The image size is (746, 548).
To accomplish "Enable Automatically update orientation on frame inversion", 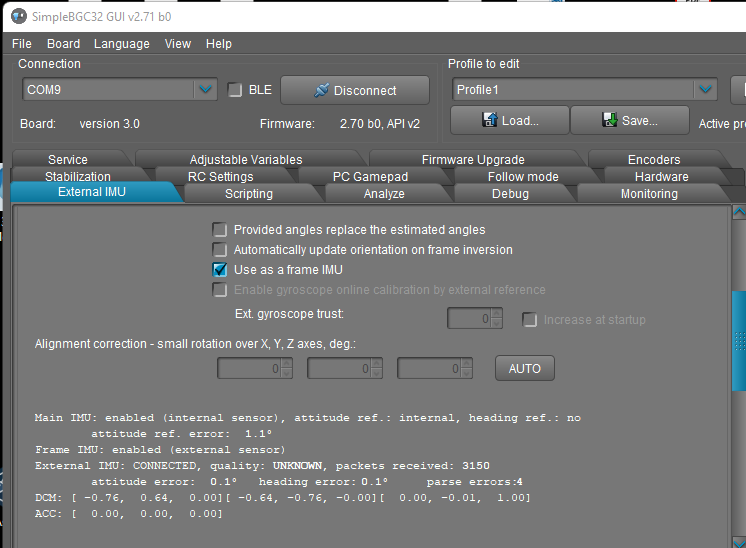I will click(220, 250).
